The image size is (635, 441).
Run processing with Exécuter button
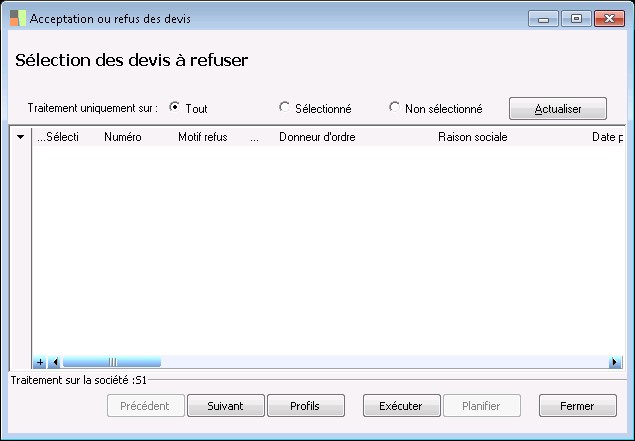click(401, 406)
